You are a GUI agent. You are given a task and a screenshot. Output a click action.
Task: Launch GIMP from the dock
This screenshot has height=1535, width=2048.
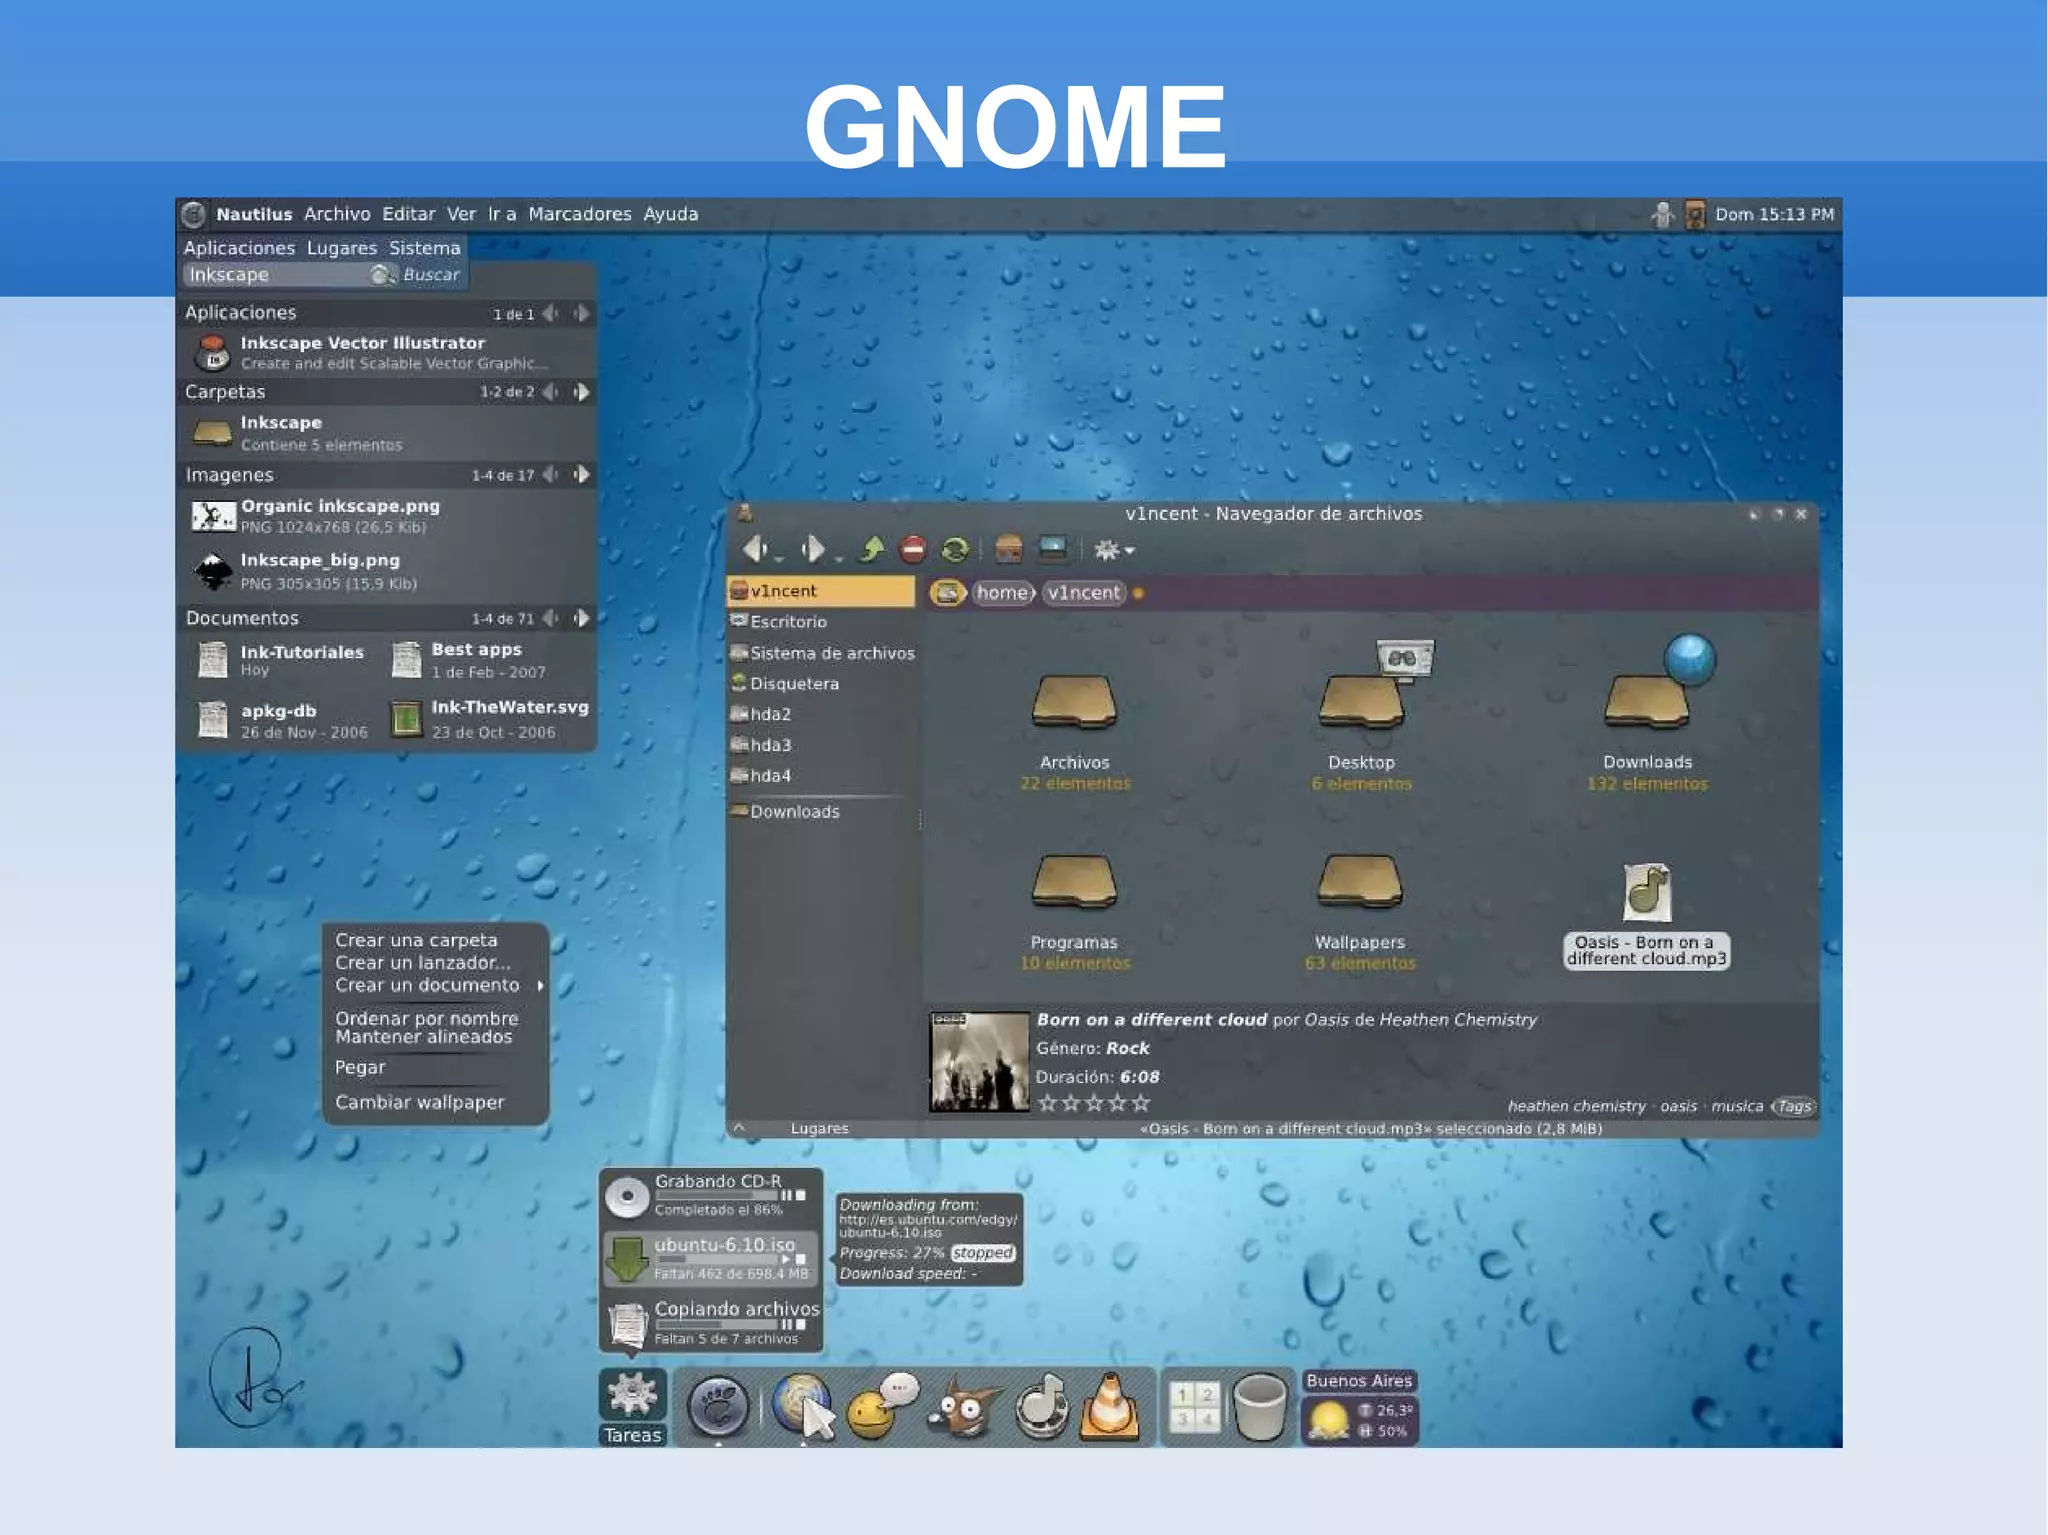pos(965,1408)
